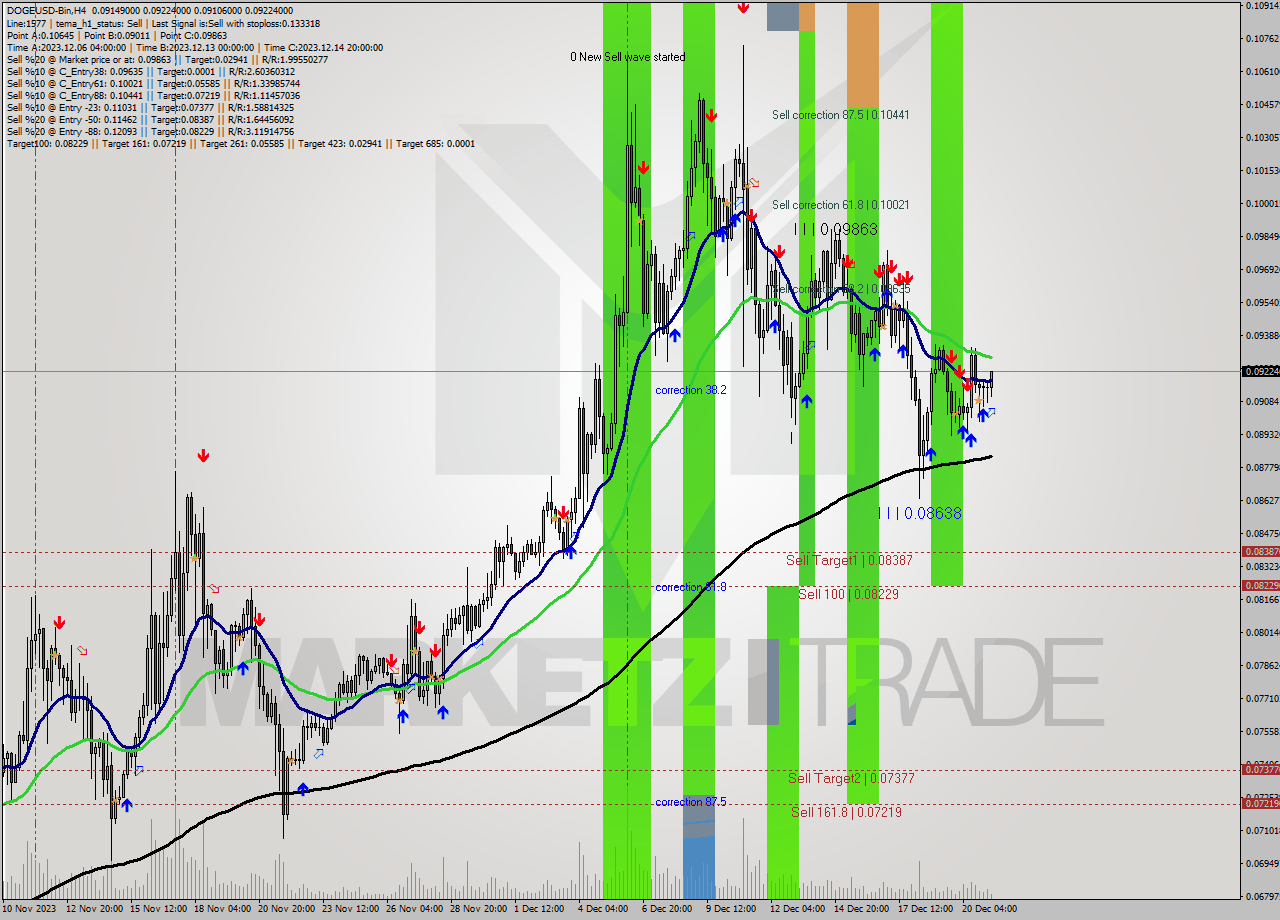Click the '10 Nov 2023' time axis label

pyautogui.click(x=30, y=909)
